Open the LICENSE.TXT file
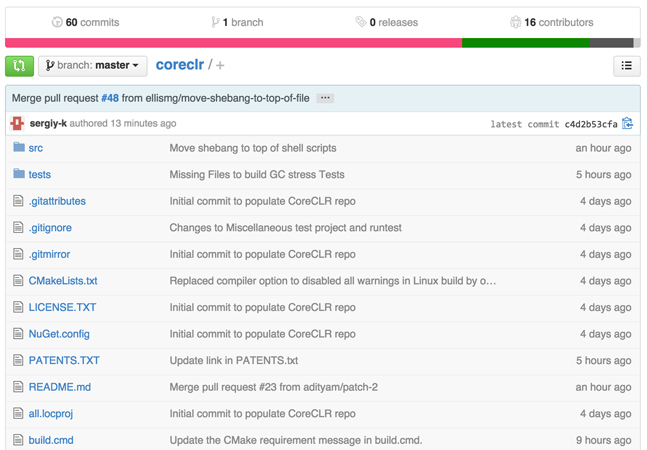Screen dimensions: 647x450 pos(62,307)
